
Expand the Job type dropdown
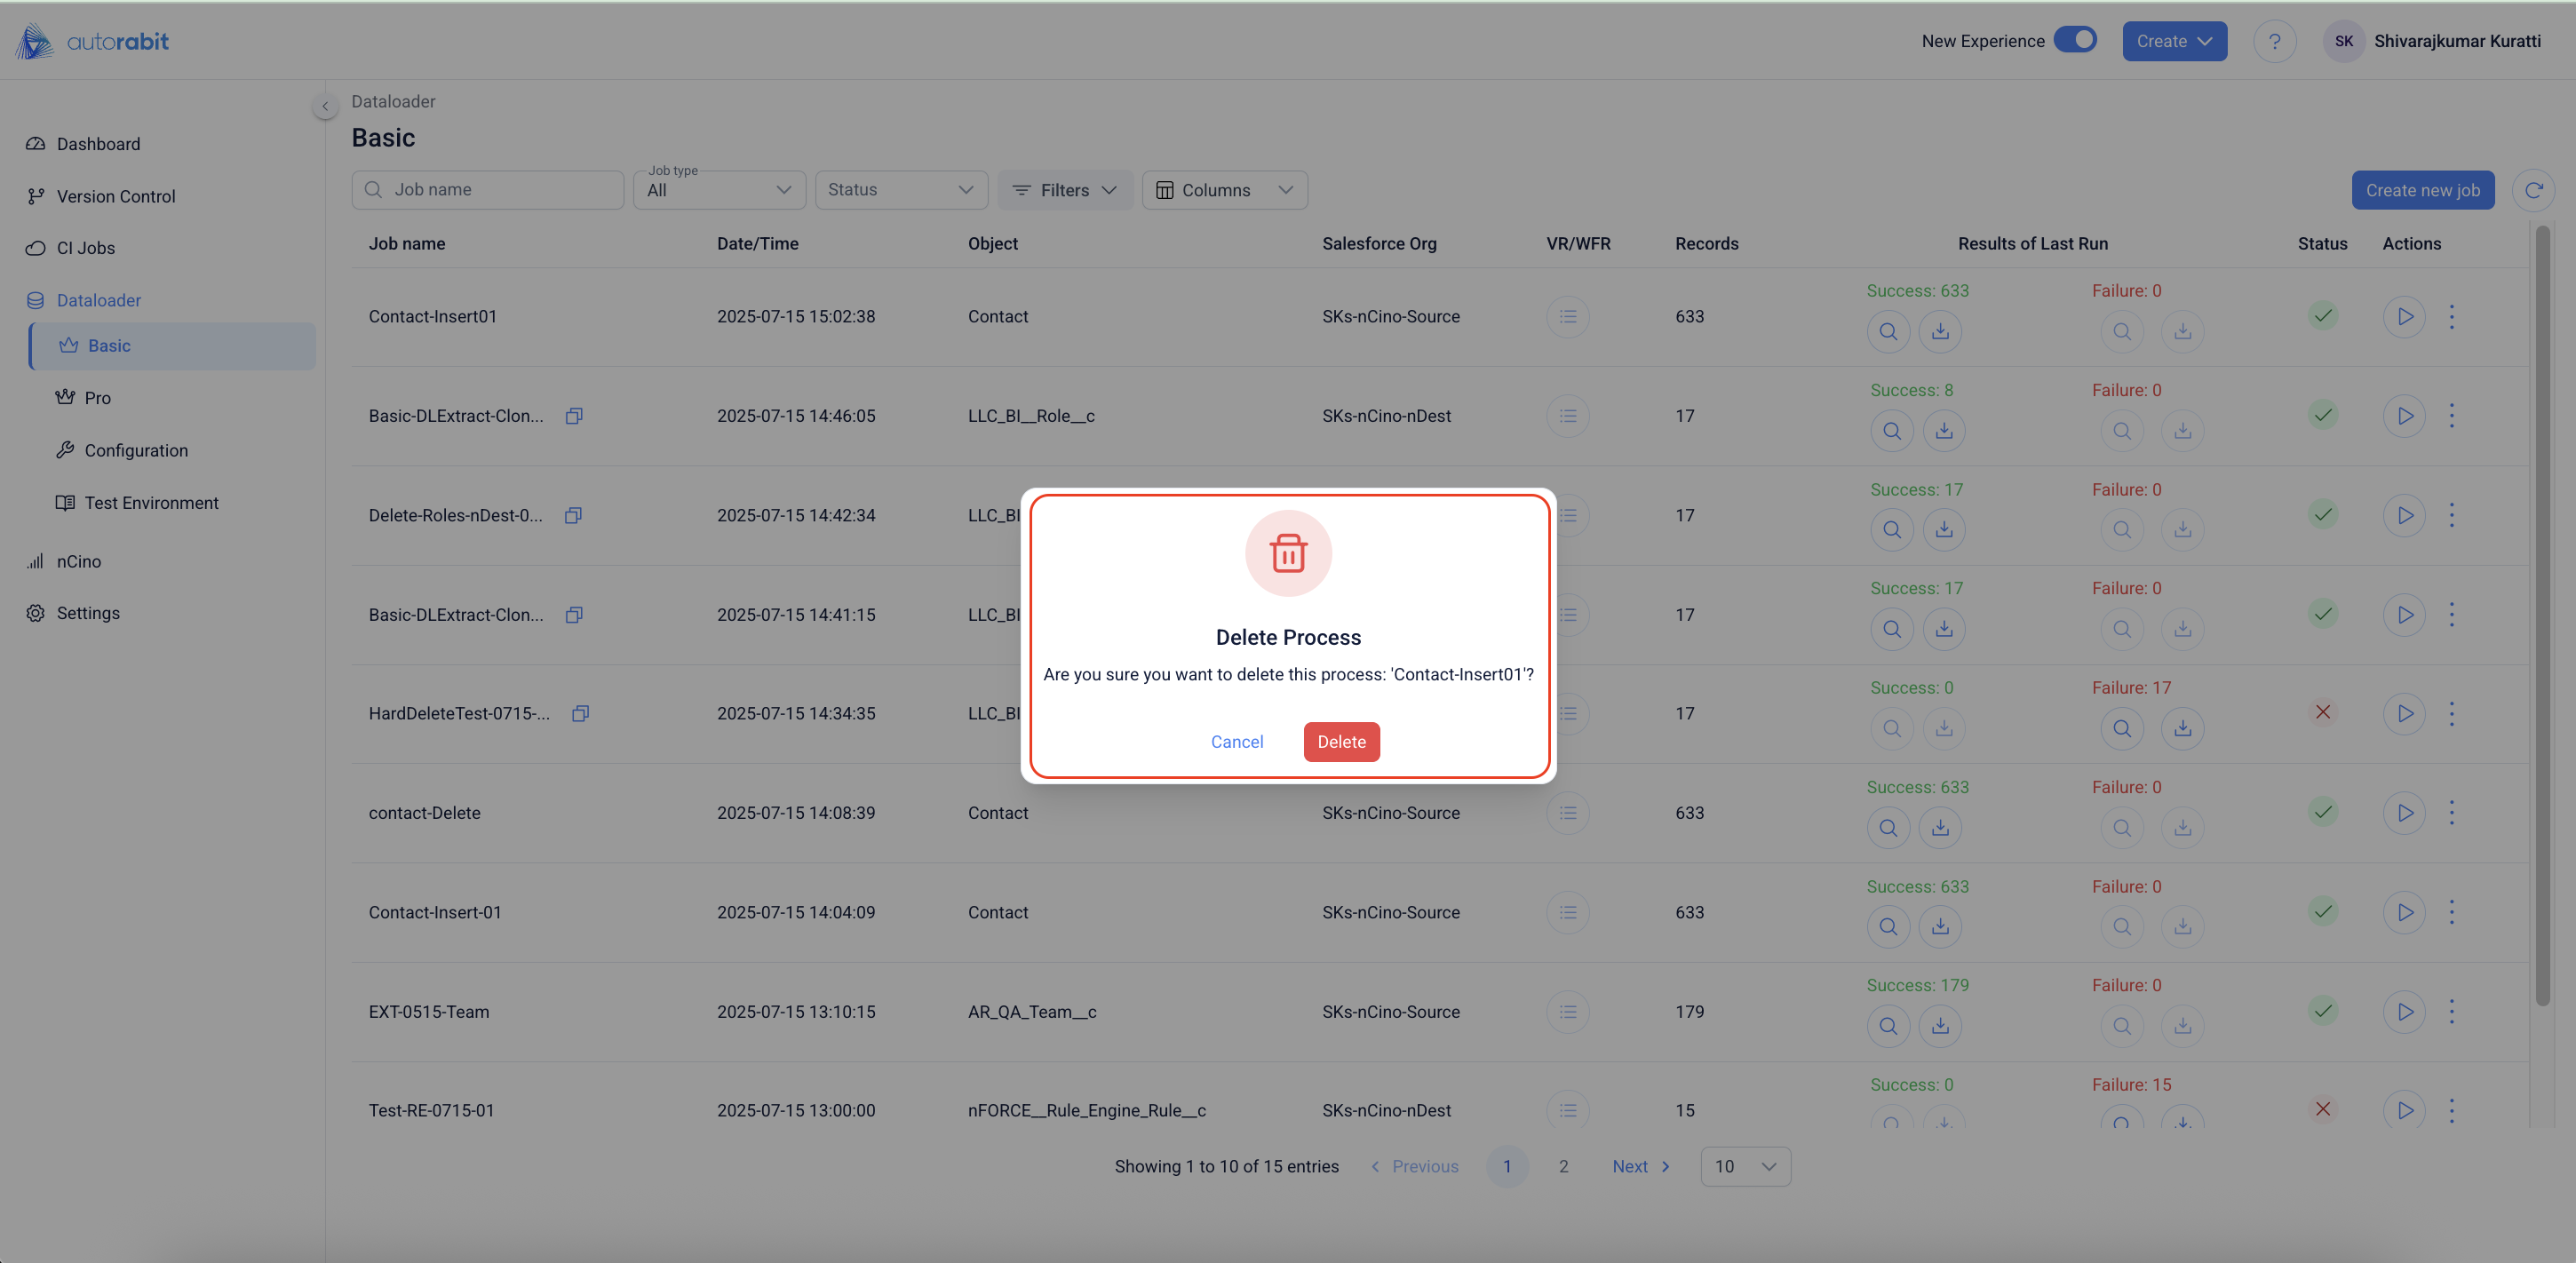coord(719,190)
